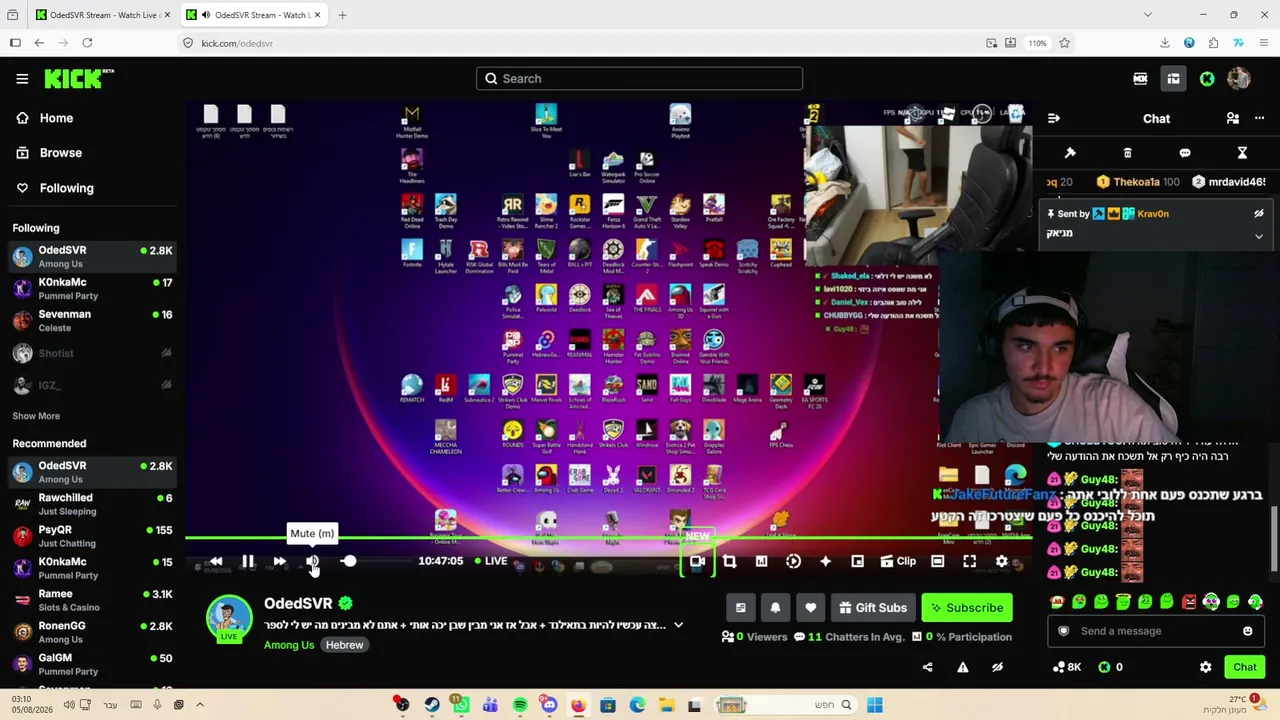Open the user profile avatar menu
This screenshot has width=1280, height=720.
point(1238,78)
